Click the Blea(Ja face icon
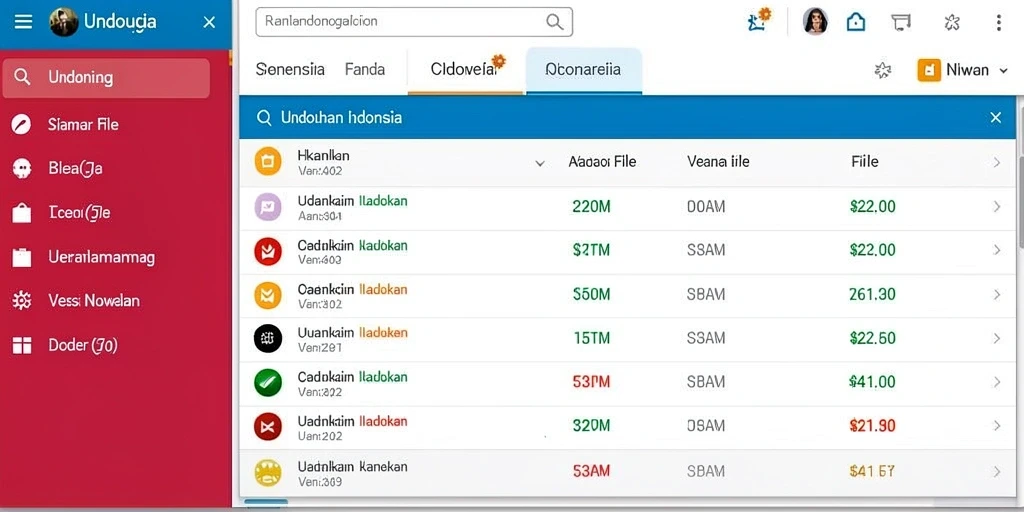1024x512 pixels. [22, 168]
